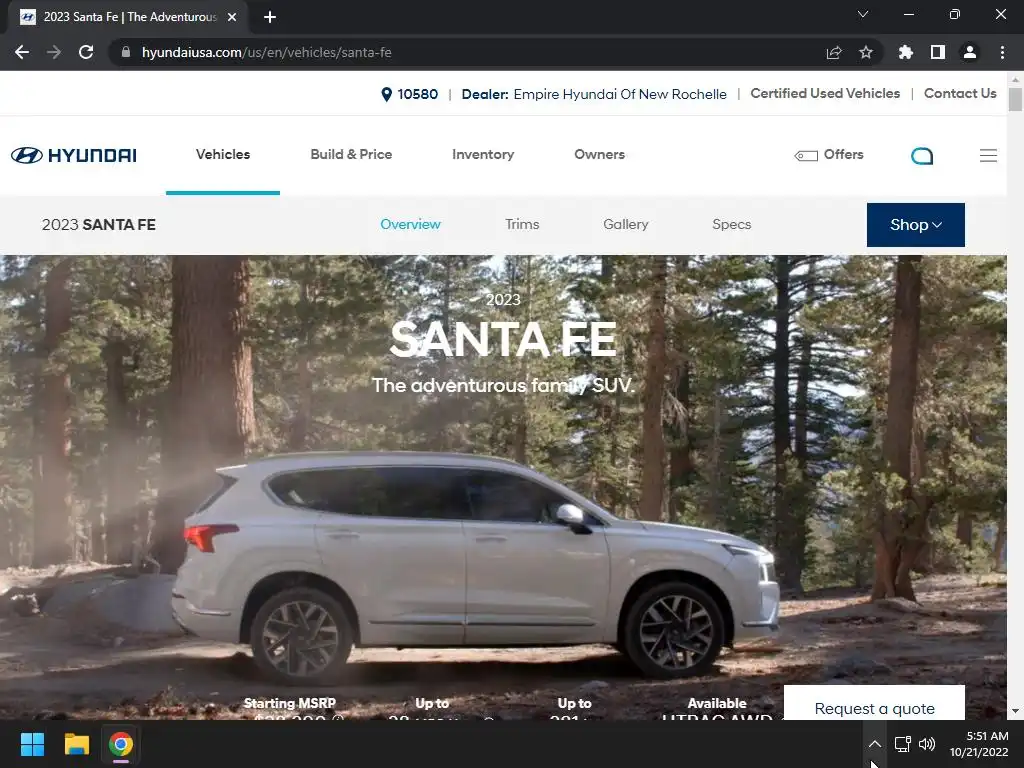Image resolution: width=1024 pixels, height=768 pixels.
Task: Open Chrome three-dot menu
Action: (x=1002, y=52)
